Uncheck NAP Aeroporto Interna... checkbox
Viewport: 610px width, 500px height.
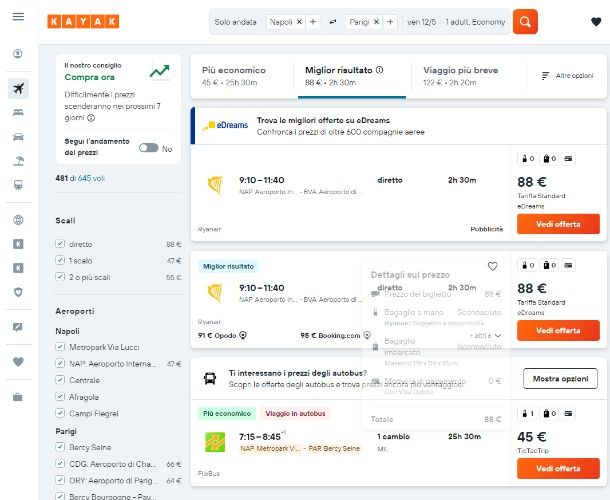pos(60,363)
